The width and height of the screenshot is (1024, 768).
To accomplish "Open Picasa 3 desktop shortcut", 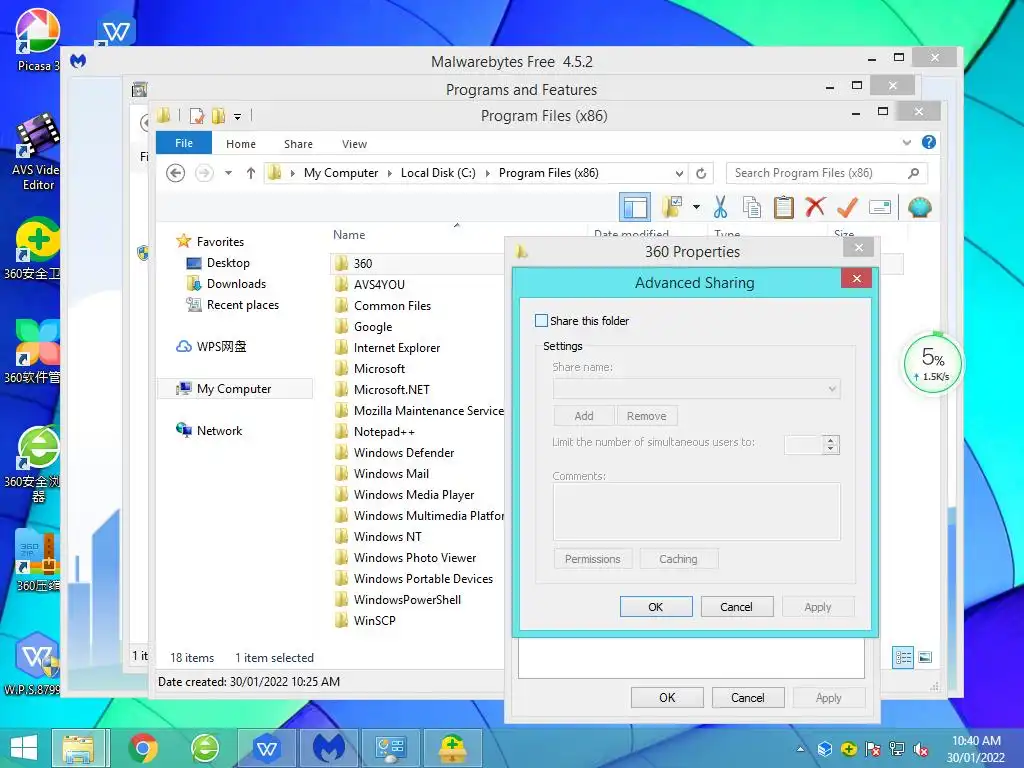I will pyautogui.click(x=37, y=39).
